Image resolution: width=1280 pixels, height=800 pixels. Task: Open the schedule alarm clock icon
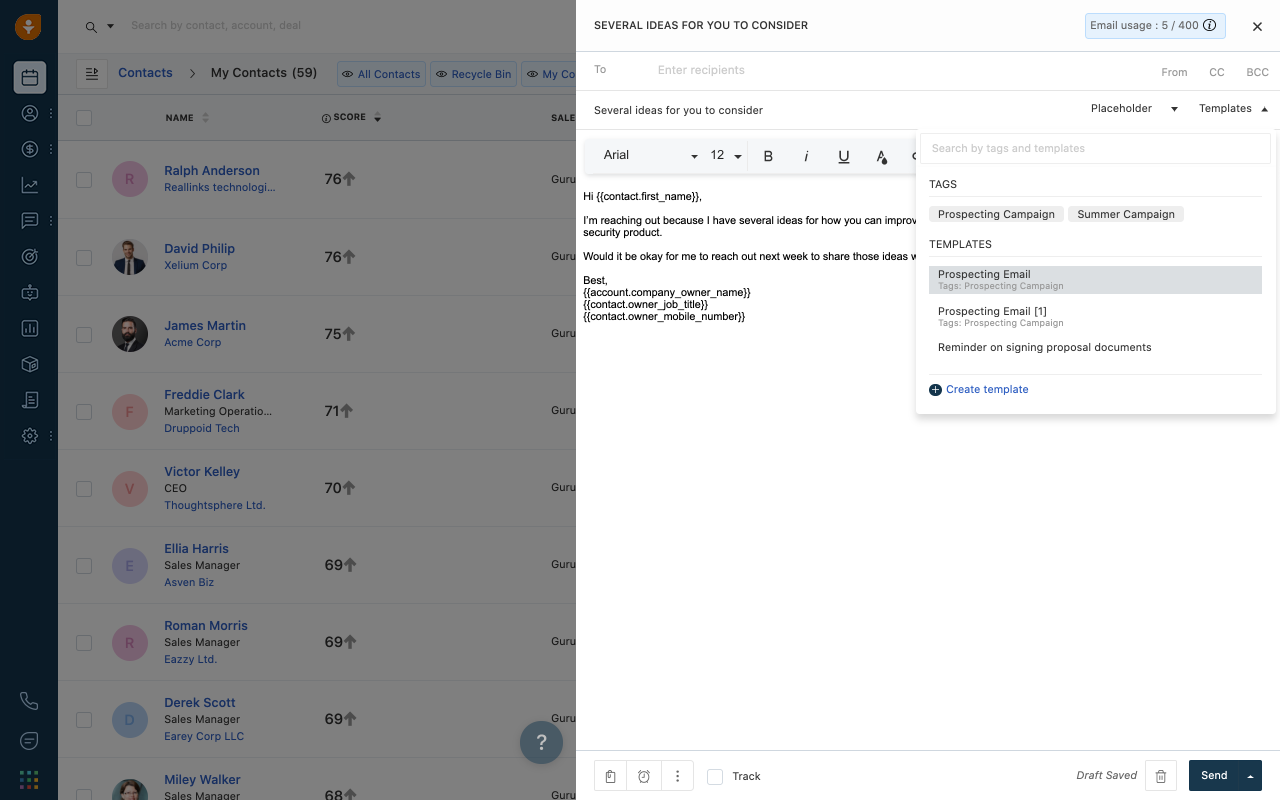(x=644, y=776)
